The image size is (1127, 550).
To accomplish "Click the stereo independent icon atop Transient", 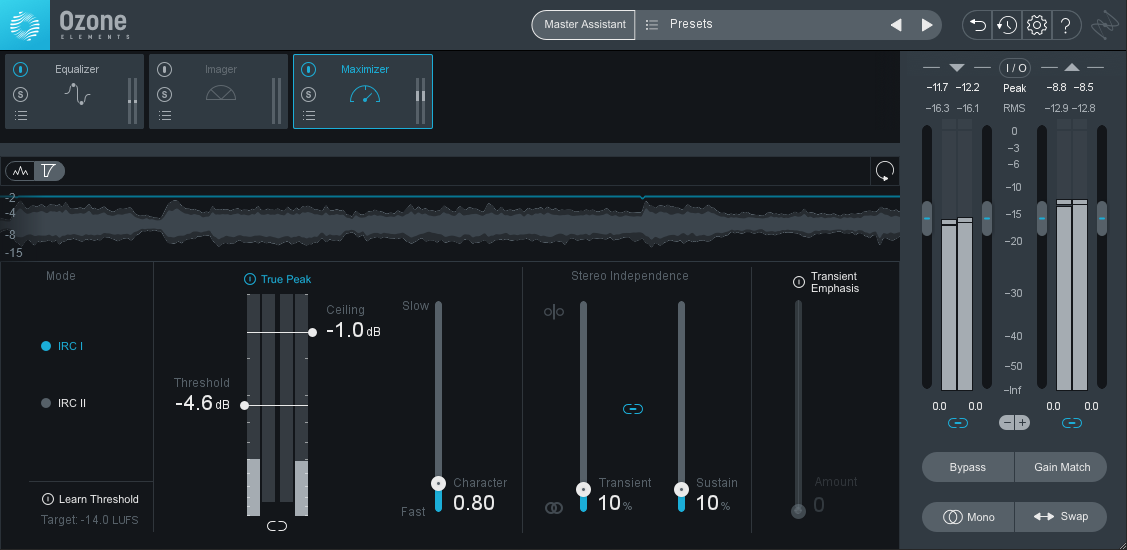I will [554, 312].
